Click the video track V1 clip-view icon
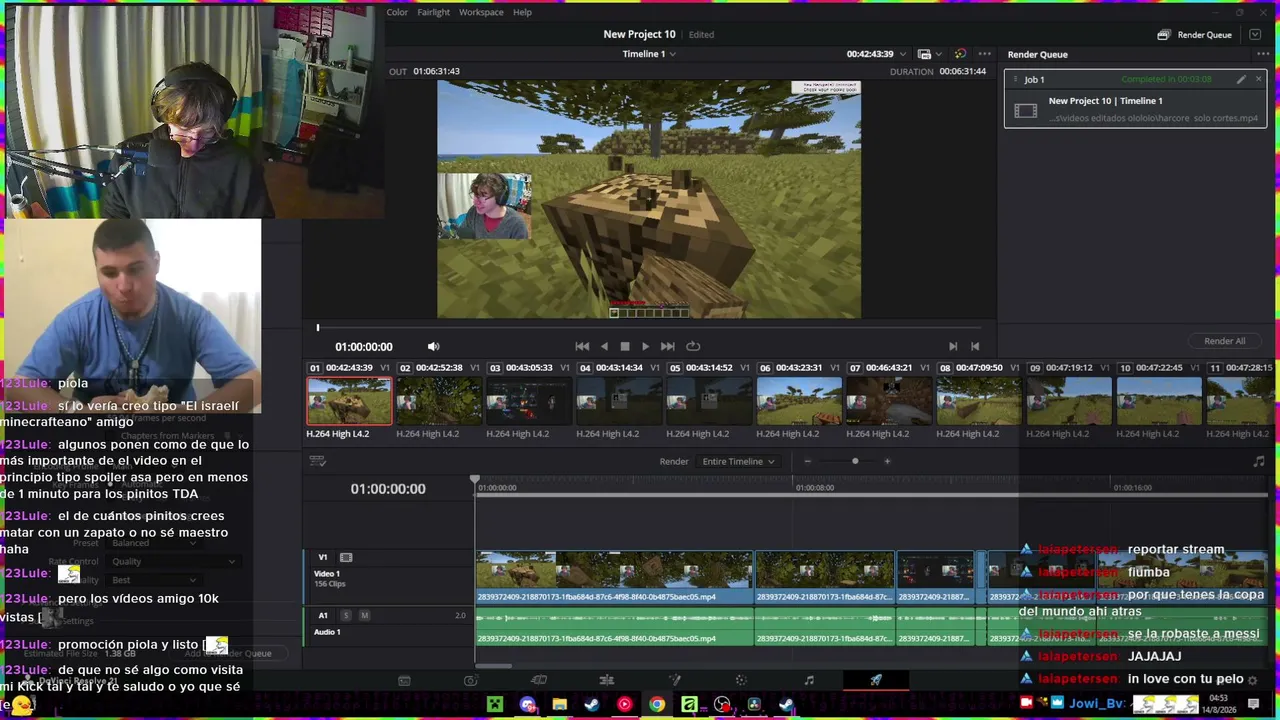The width and height of the screenshot is (1280, 720). coord(346,557)
